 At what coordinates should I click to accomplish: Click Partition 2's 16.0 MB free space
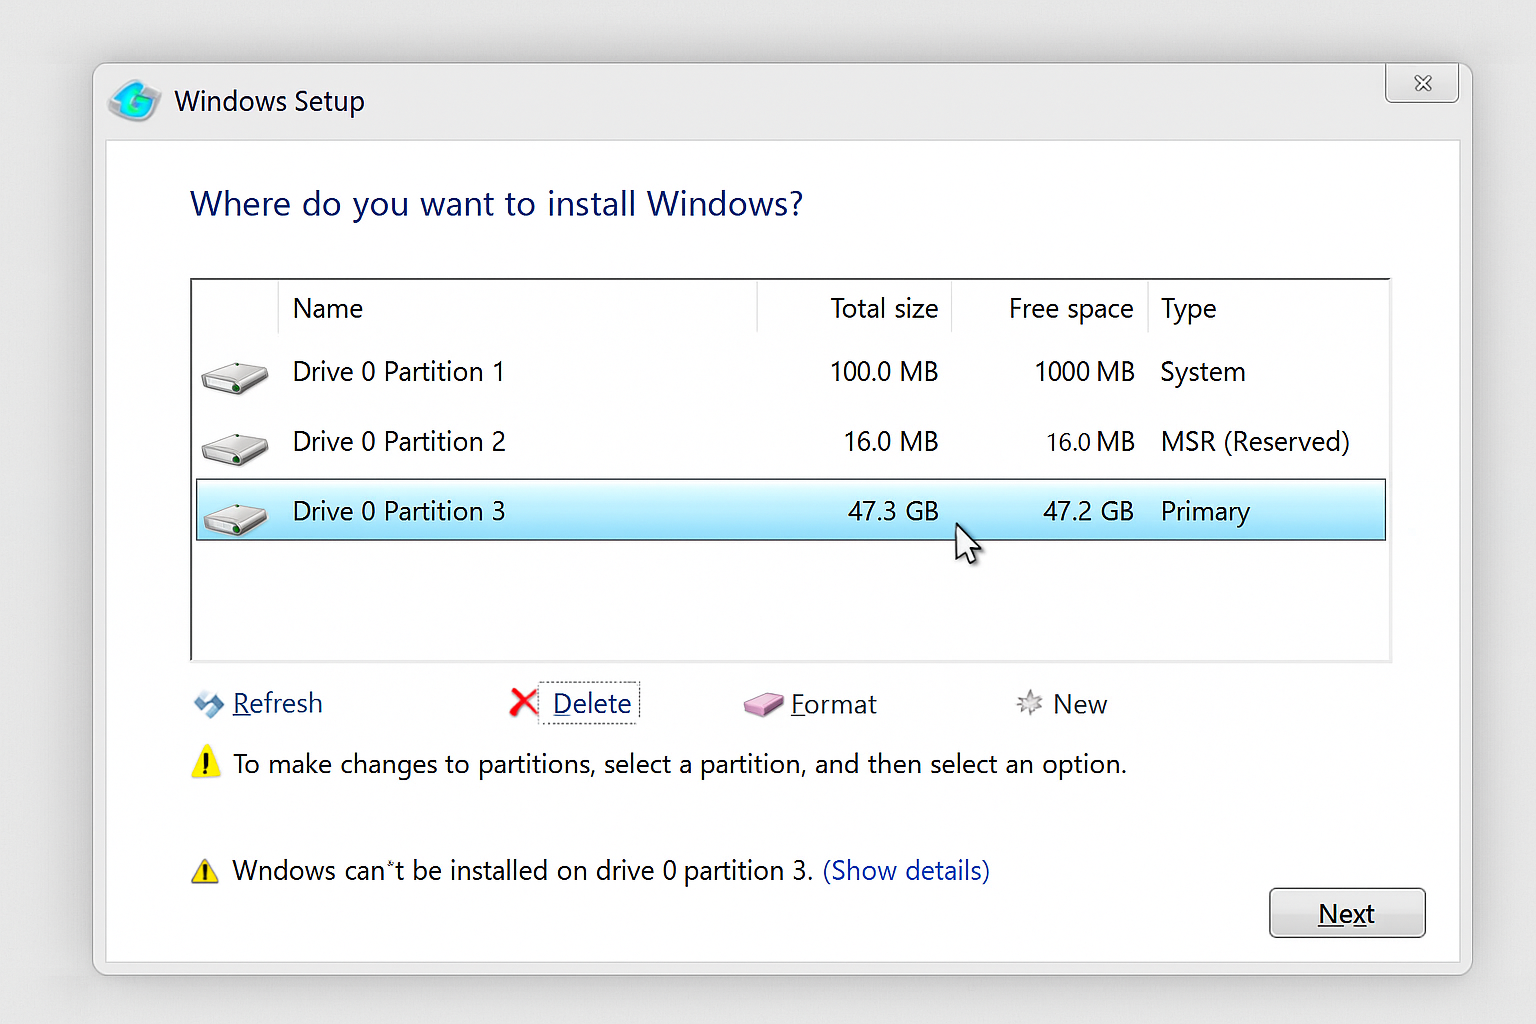click(x=1090, y=441)
